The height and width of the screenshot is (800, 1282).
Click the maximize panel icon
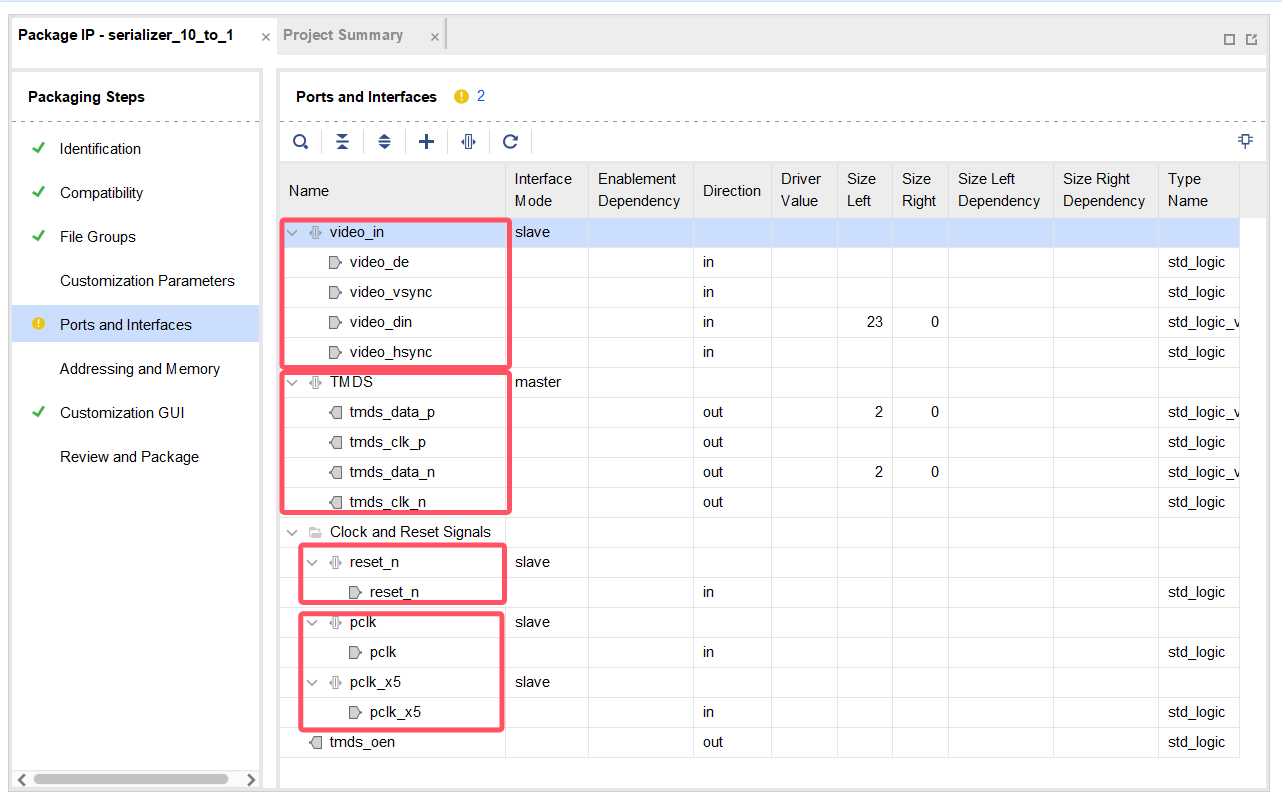coord(1229,39)
